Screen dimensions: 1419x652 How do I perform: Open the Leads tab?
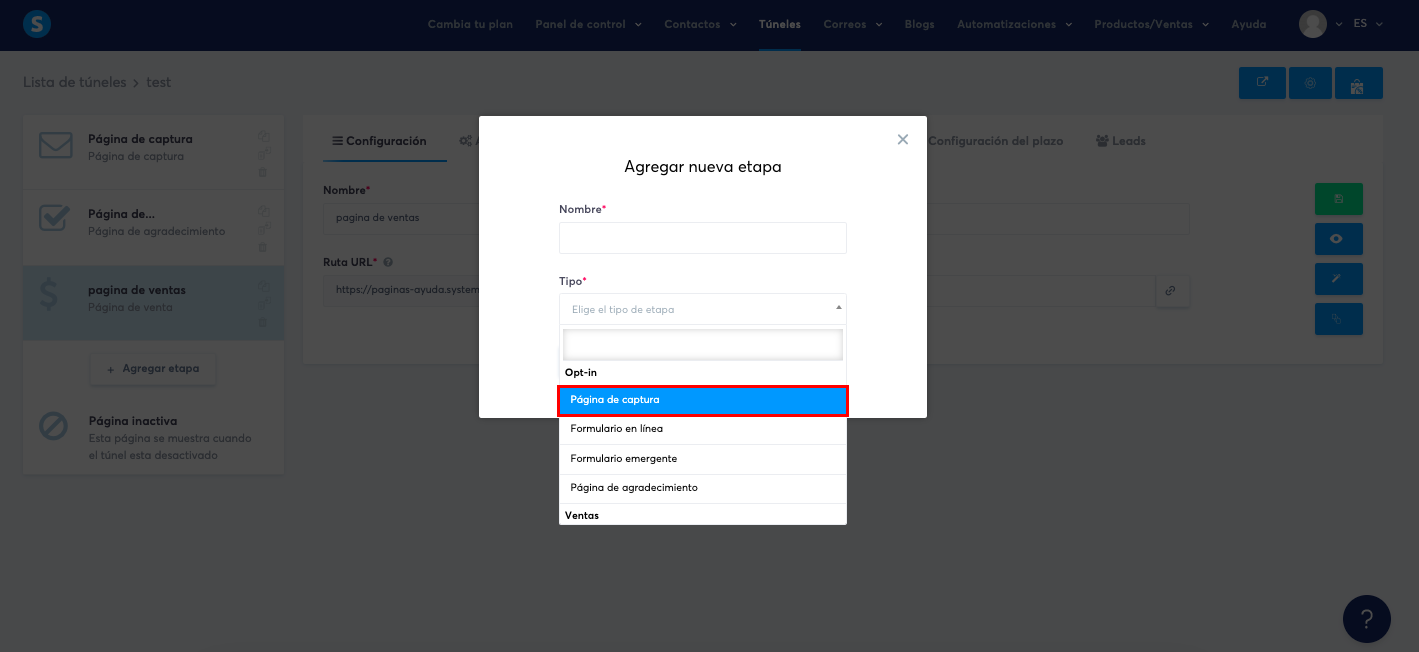pos(1120,142)
